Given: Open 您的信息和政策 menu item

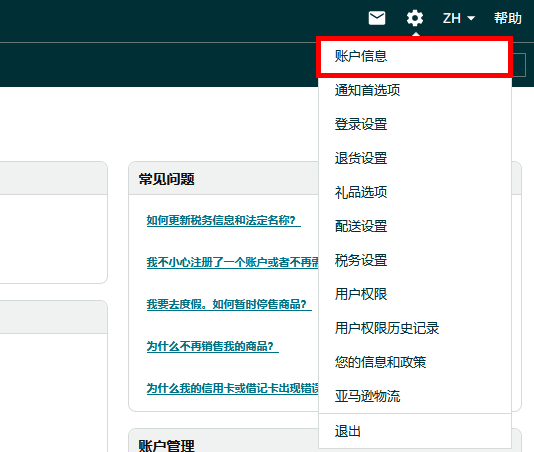Looking at the screenshot, I should pos(415,362).
